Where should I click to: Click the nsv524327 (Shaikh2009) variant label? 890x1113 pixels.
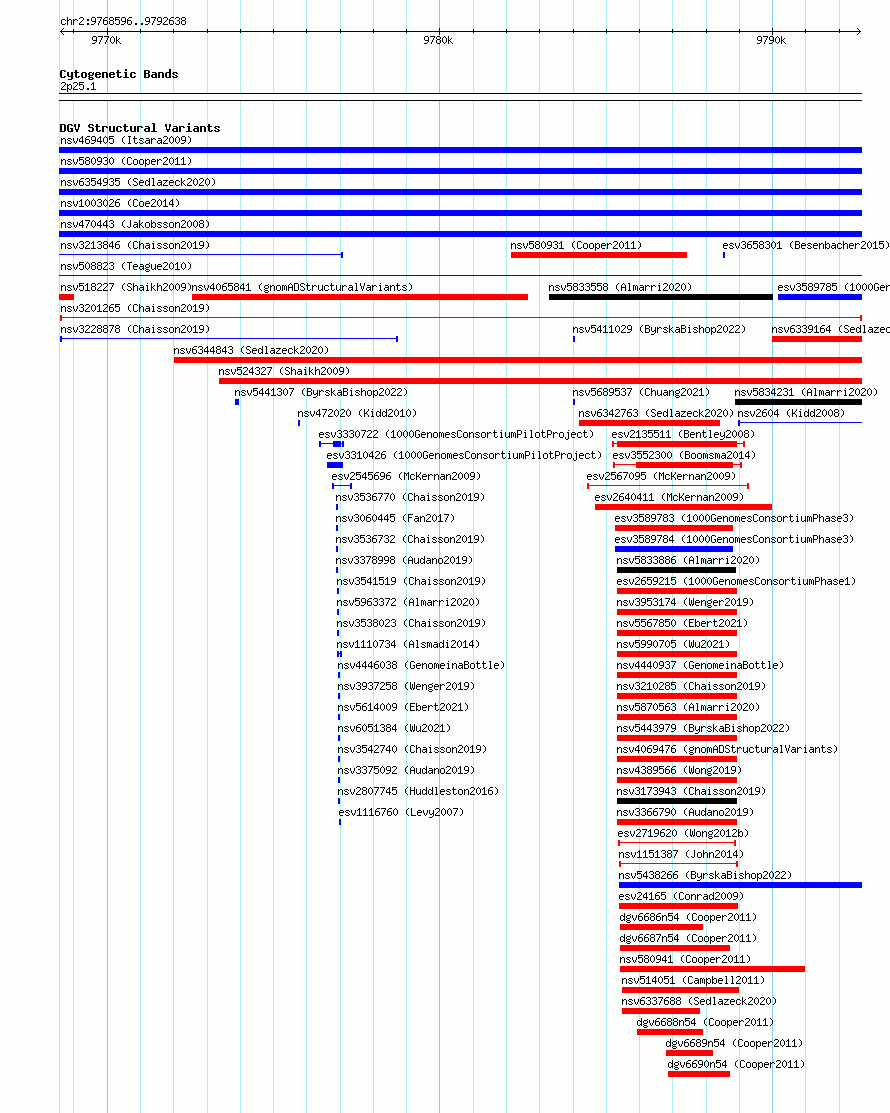pyautogui.click(x=284, y=371)
